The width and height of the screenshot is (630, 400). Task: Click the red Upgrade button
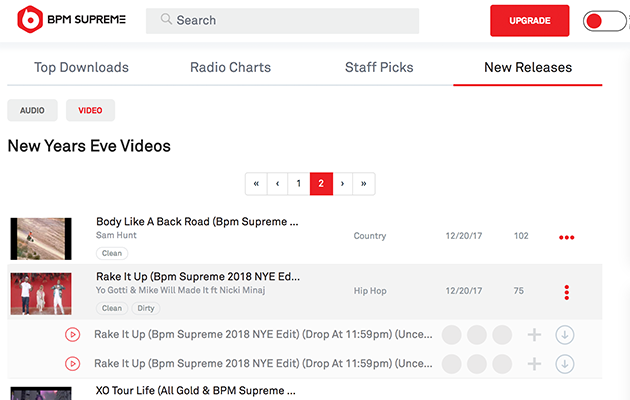(x=529, y=21)
